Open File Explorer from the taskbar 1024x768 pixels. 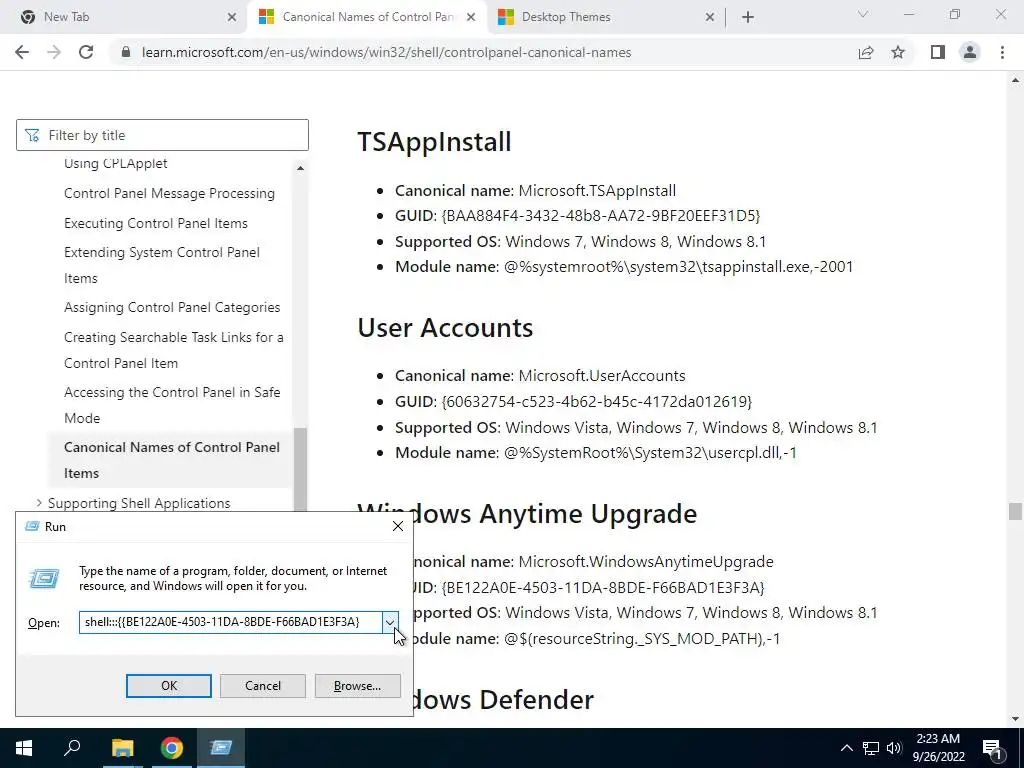coord(122,748)
